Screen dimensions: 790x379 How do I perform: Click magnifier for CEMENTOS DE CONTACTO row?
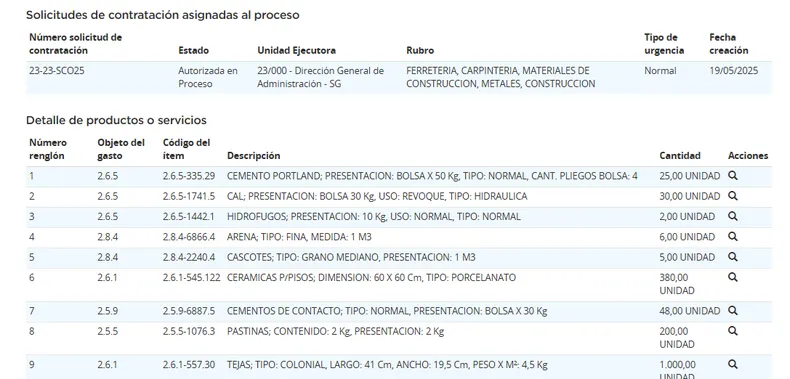pyautogui.click(x=733, y=311)
